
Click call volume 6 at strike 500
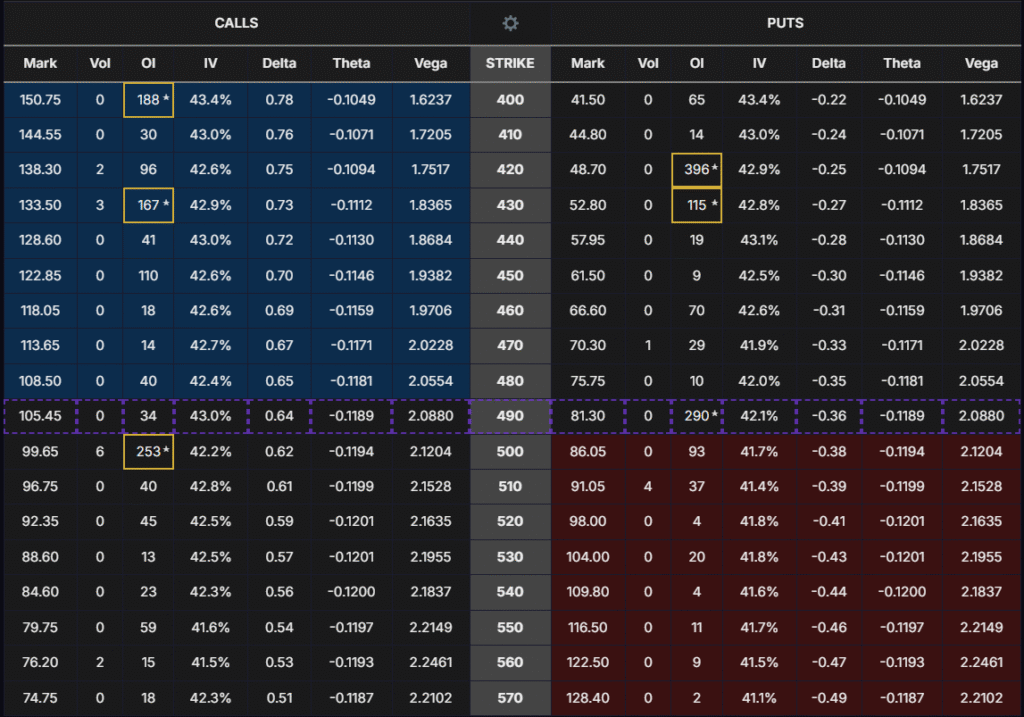(x=100, y=451)
